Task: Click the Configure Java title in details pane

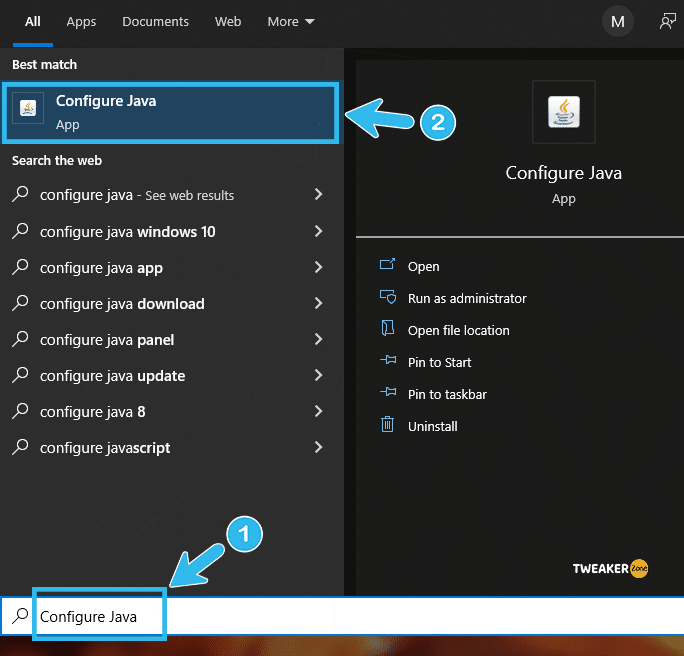Action: click(564, 173)
